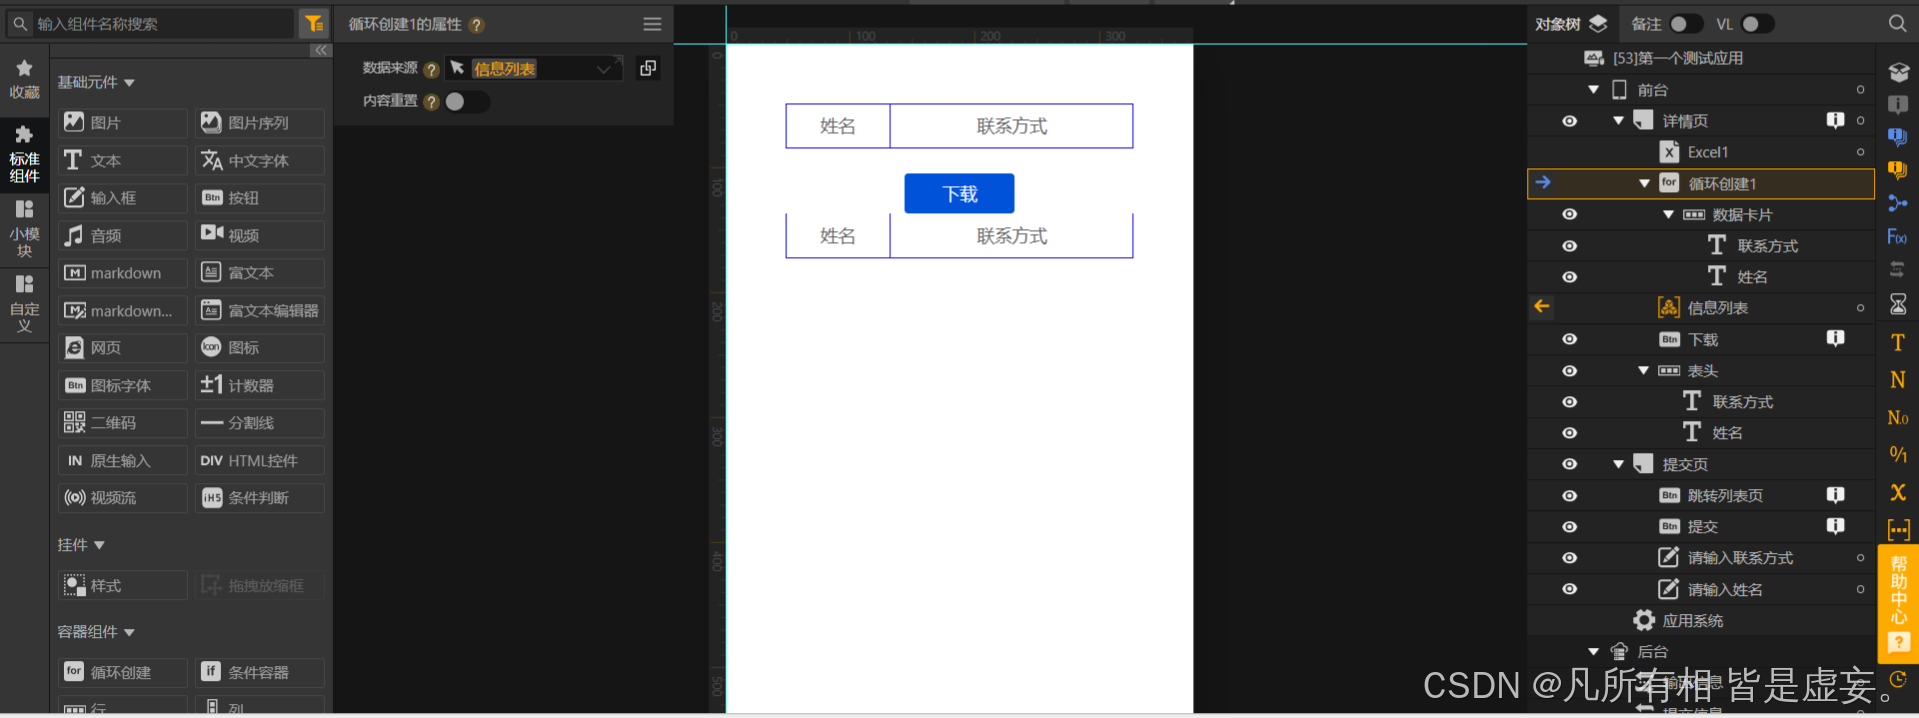Image resolution: width=1919 pixels, height=718 pixels.
Task: Toggle visibility of 表头 node
Action: 1569,370
